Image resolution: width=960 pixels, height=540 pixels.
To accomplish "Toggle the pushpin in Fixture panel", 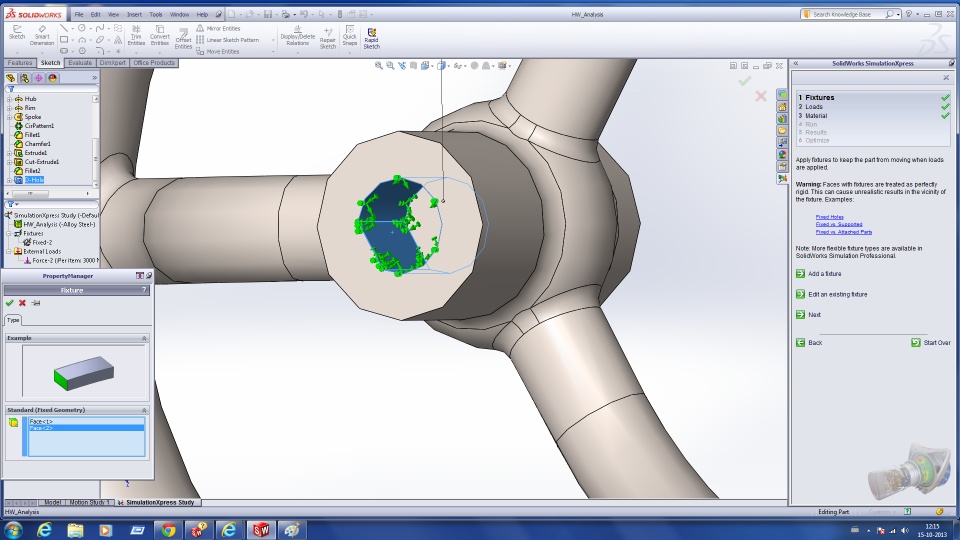I will (x=36, y=302).
